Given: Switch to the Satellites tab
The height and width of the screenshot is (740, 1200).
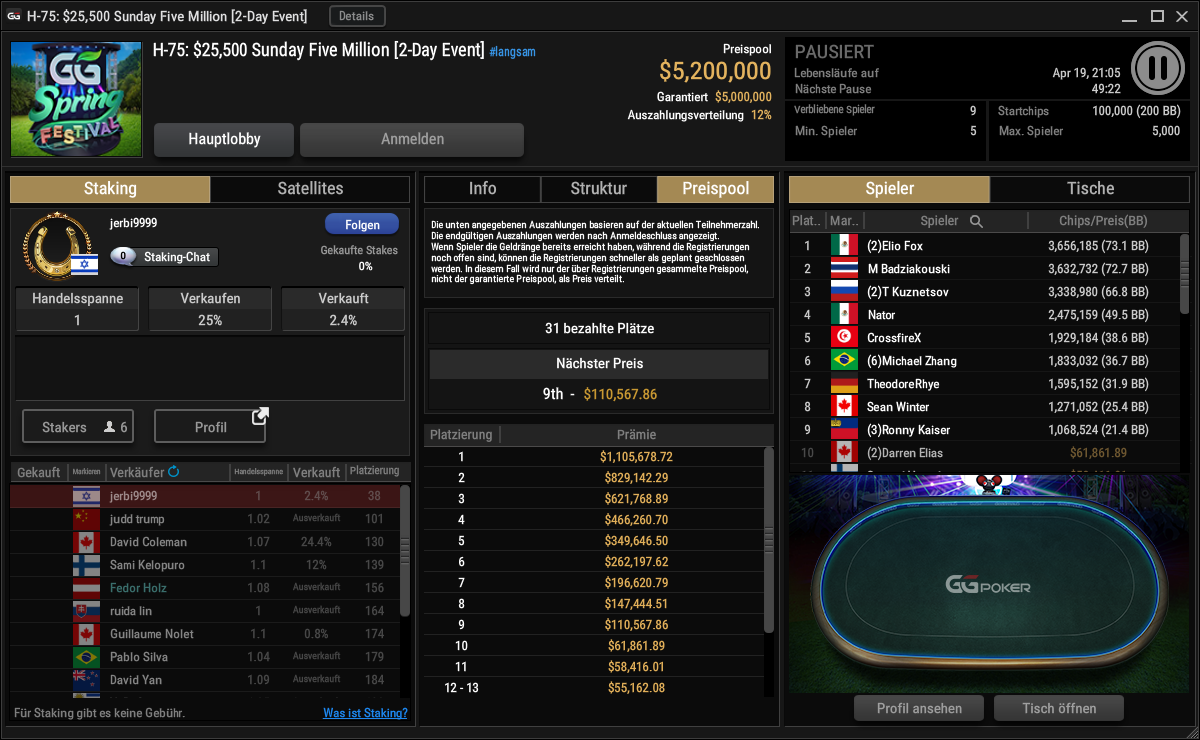Looking at the screenshot, I should click(310, 188).
